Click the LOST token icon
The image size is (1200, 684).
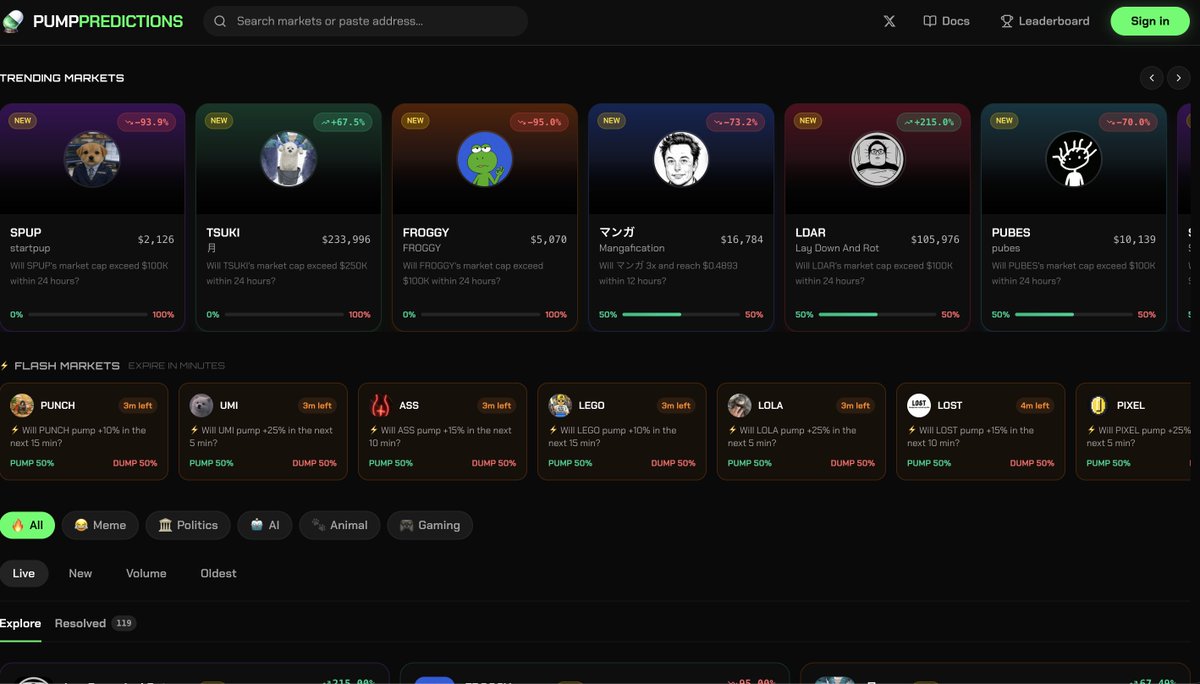coord(919,405)
